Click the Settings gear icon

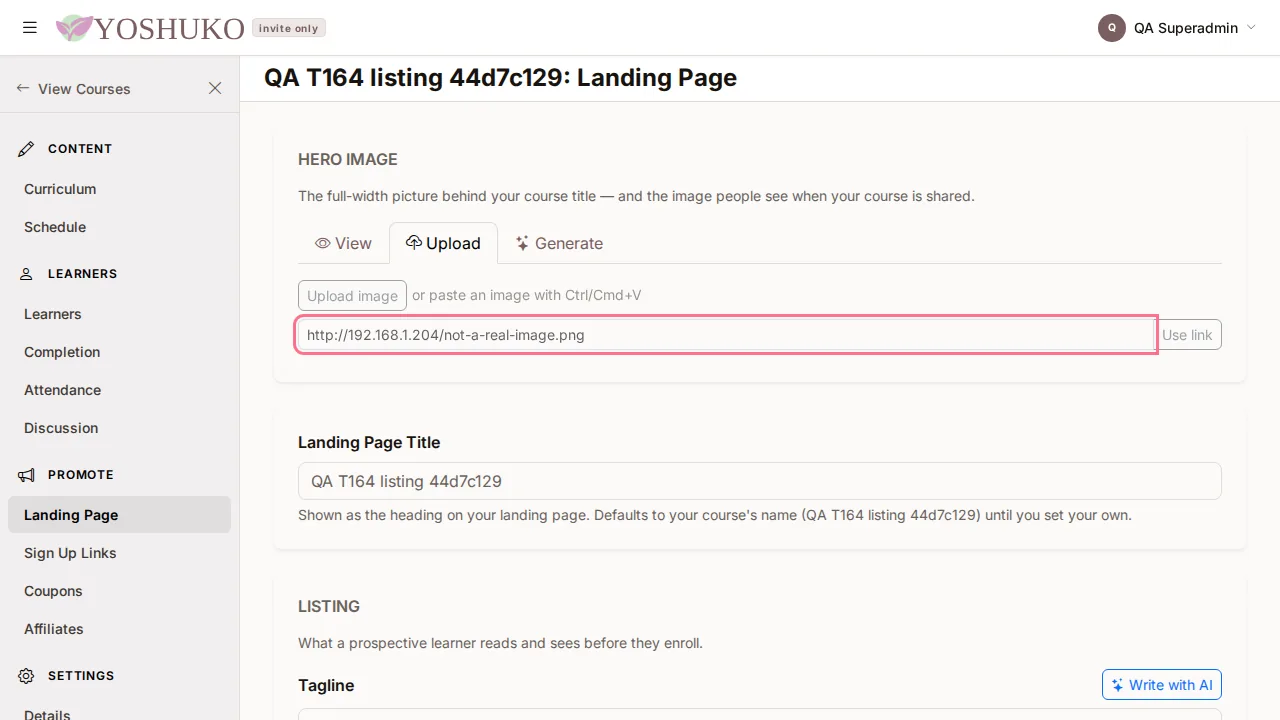pyautogui.click(x=27, y=676)
